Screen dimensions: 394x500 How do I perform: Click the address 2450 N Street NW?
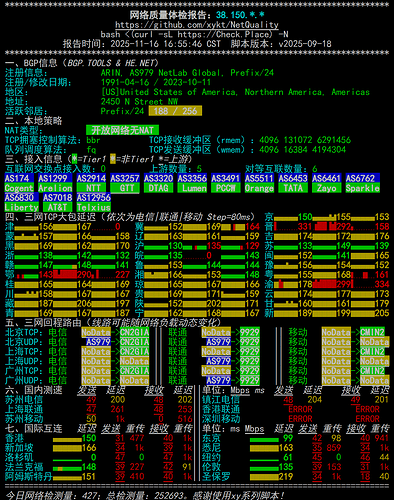pos(139,102)
